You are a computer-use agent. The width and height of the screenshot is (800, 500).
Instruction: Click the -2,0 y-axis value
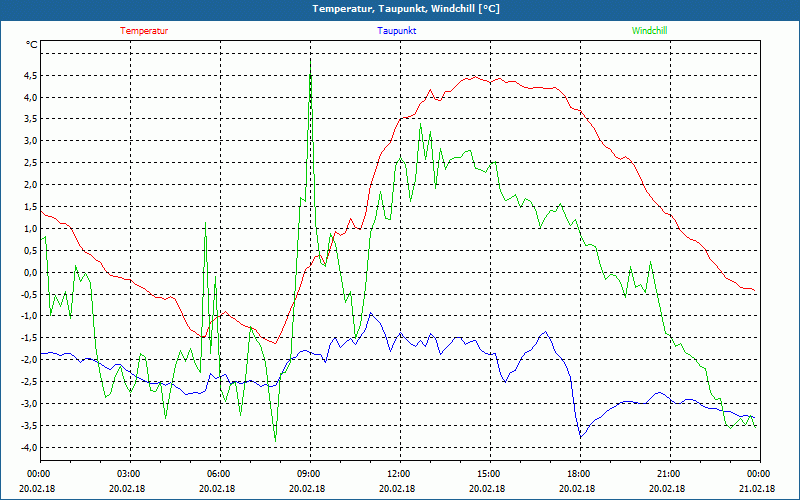click(x=29, y=360)
